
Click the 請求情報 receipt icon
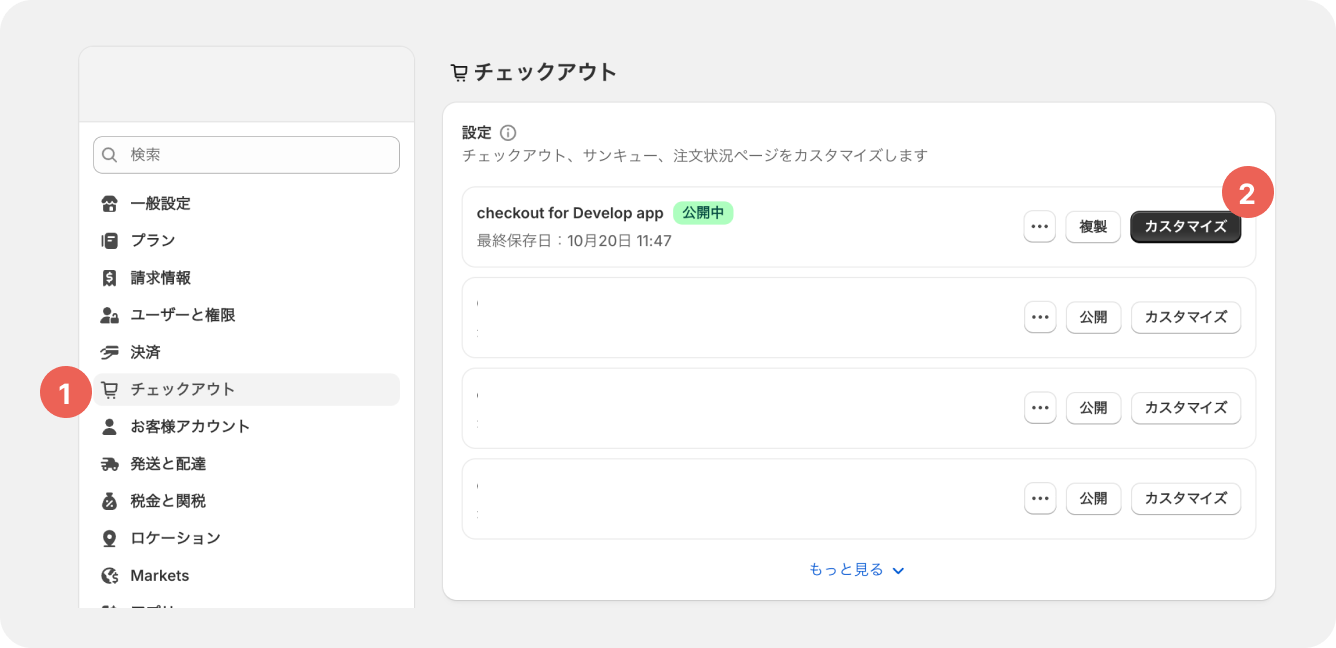click(110, 278)
